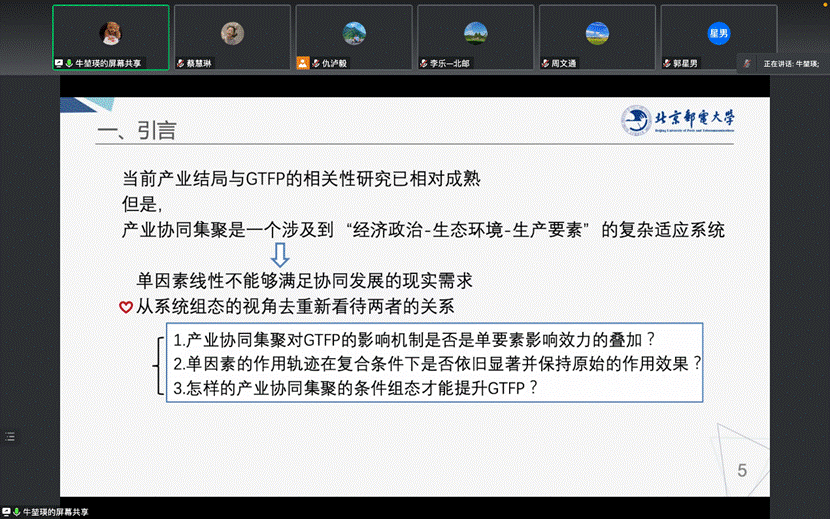Click 郭星男's blue avatar tile
The image size is (830, 519).
718,32
